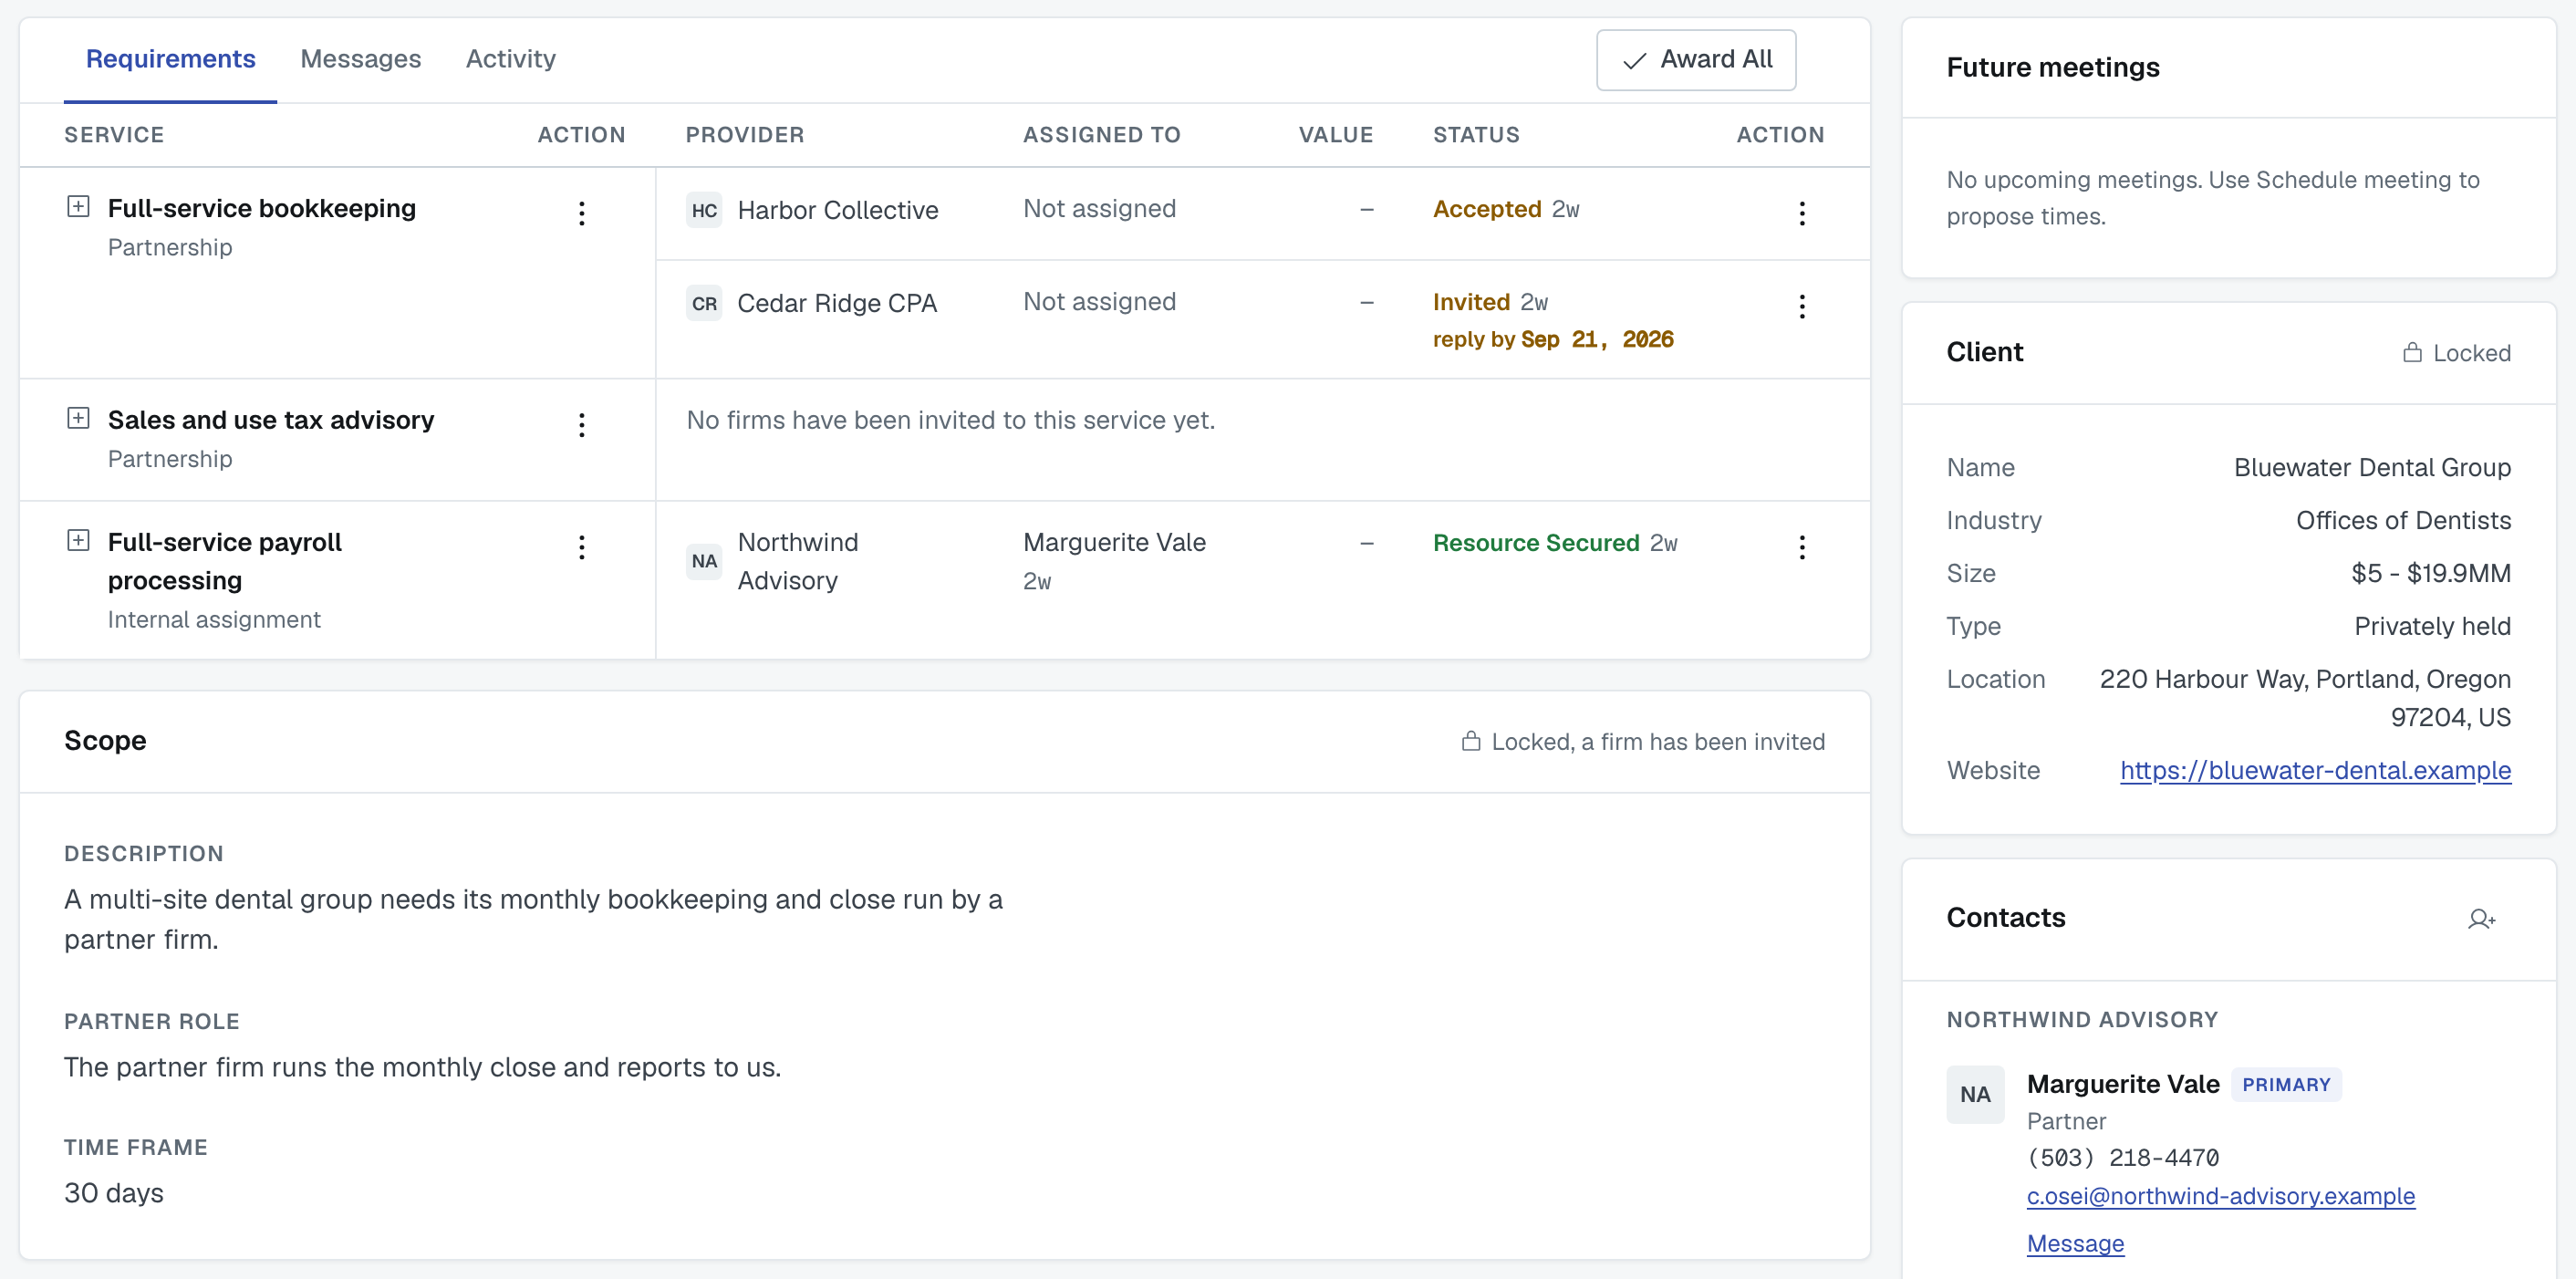
Task: Open kebab menu for Sales and use tax advisory
Action: (581, 425)
